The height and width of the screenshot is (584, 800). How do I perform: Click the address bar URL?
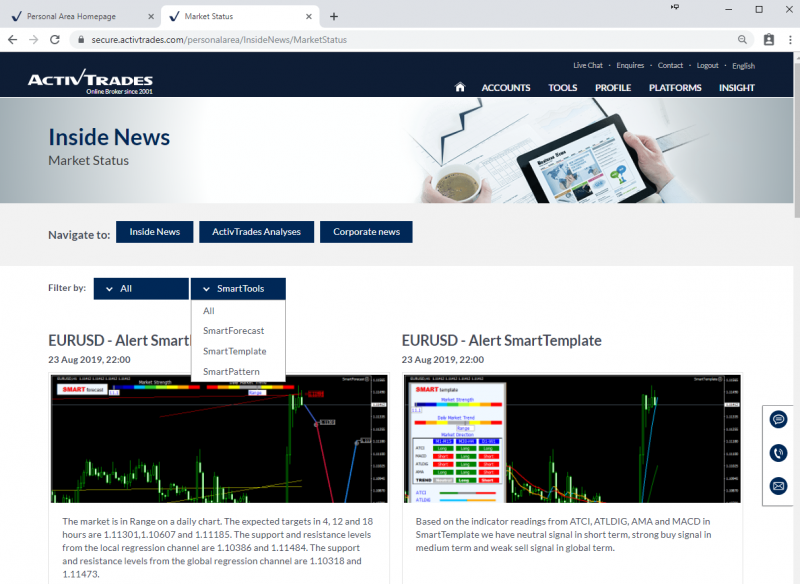click(219, 40)
